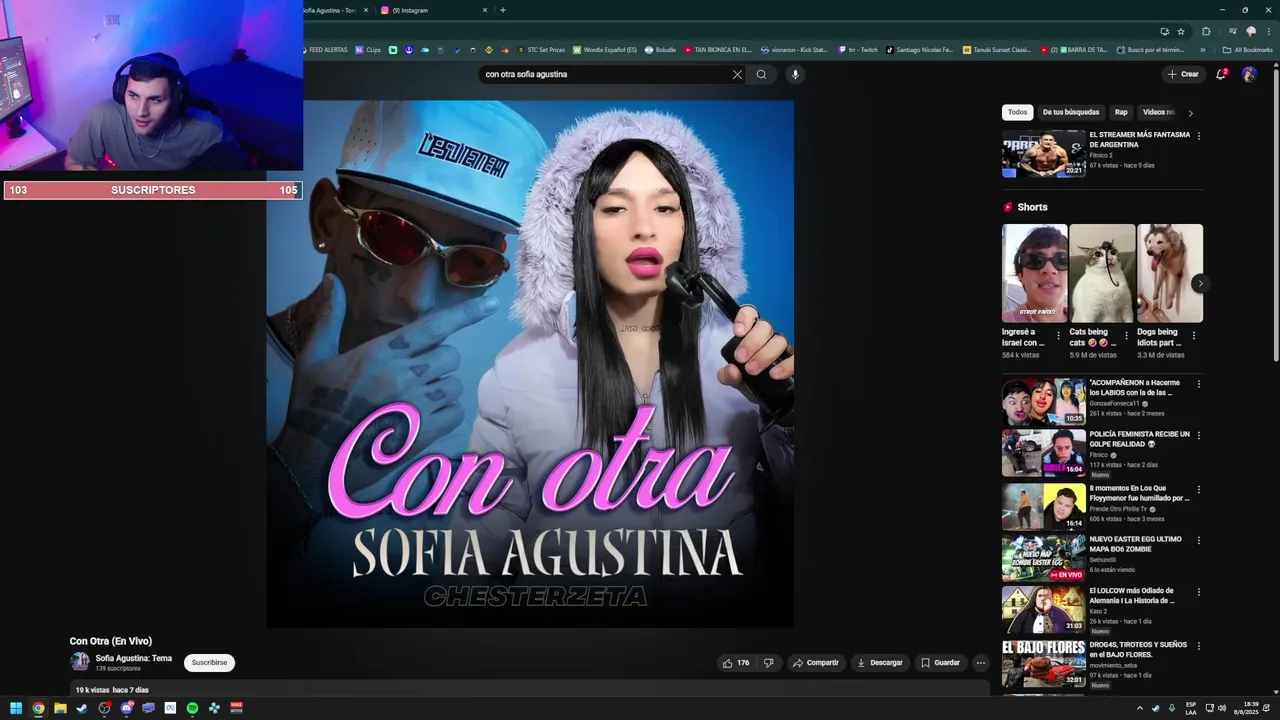The image size is (1280, 720).
Task: Open the trr - Twitch bookmark
Action: [x=858, y=50]
